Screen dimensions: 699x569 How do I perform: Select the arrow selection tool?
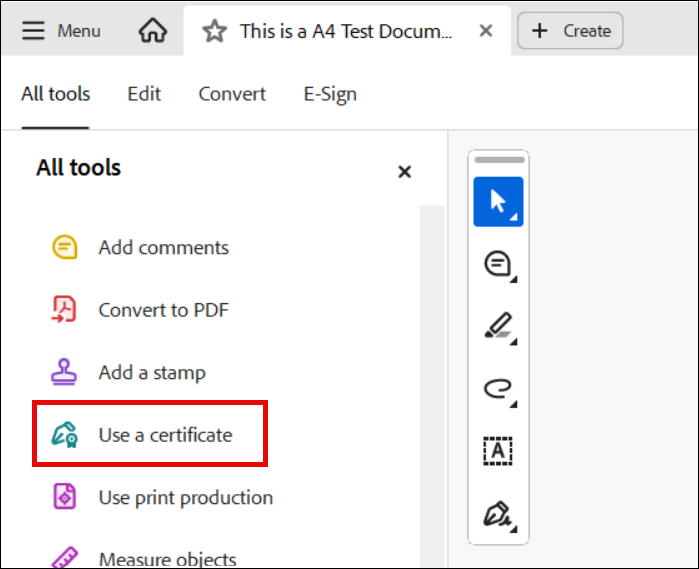(x=498, y=201)
